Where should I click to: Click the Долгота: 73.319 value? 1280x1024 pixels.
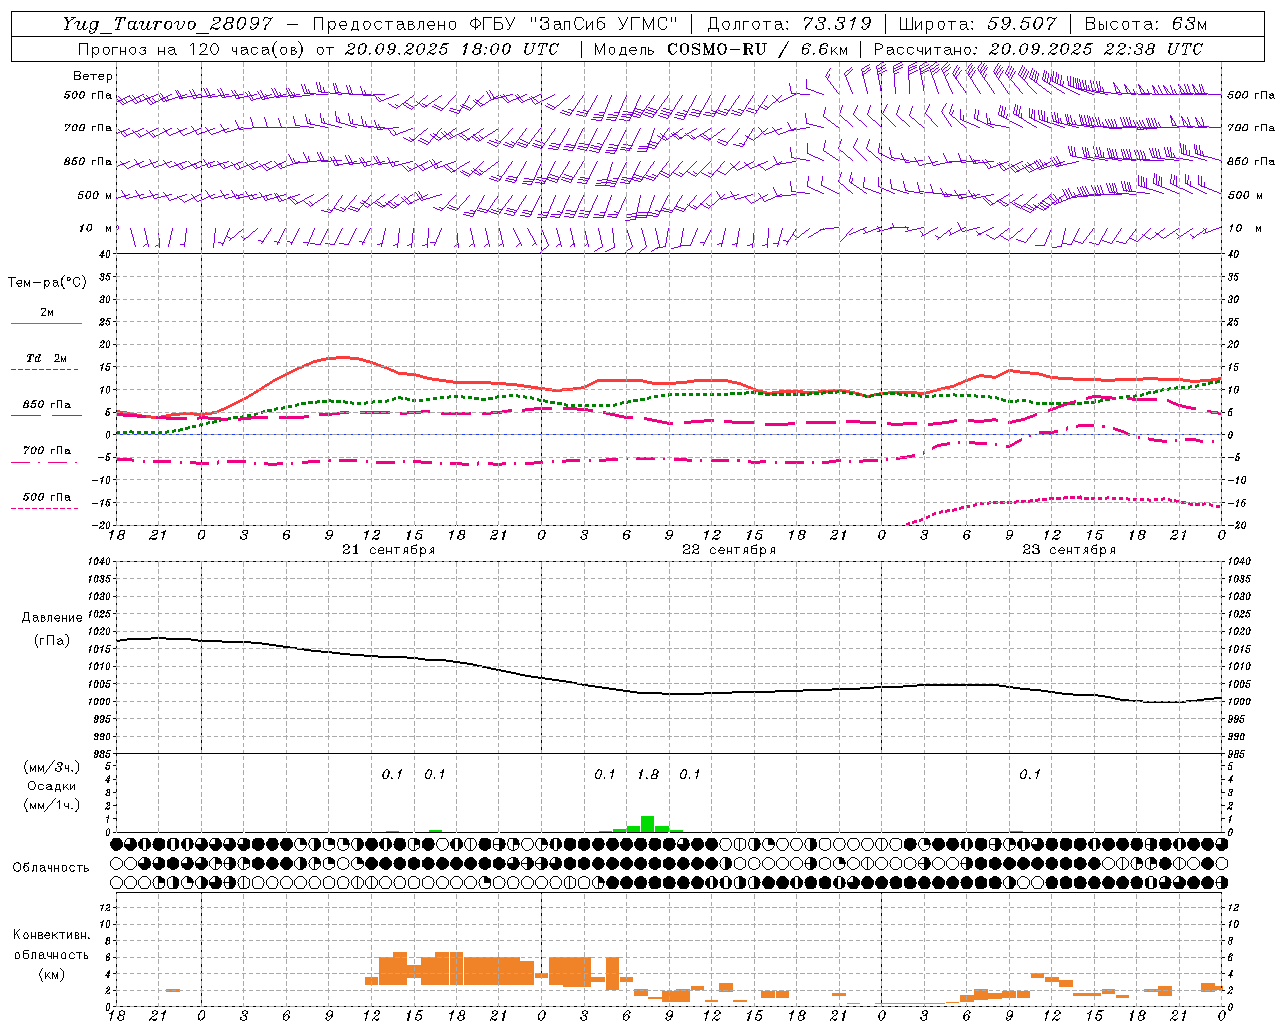pos(789,24)
